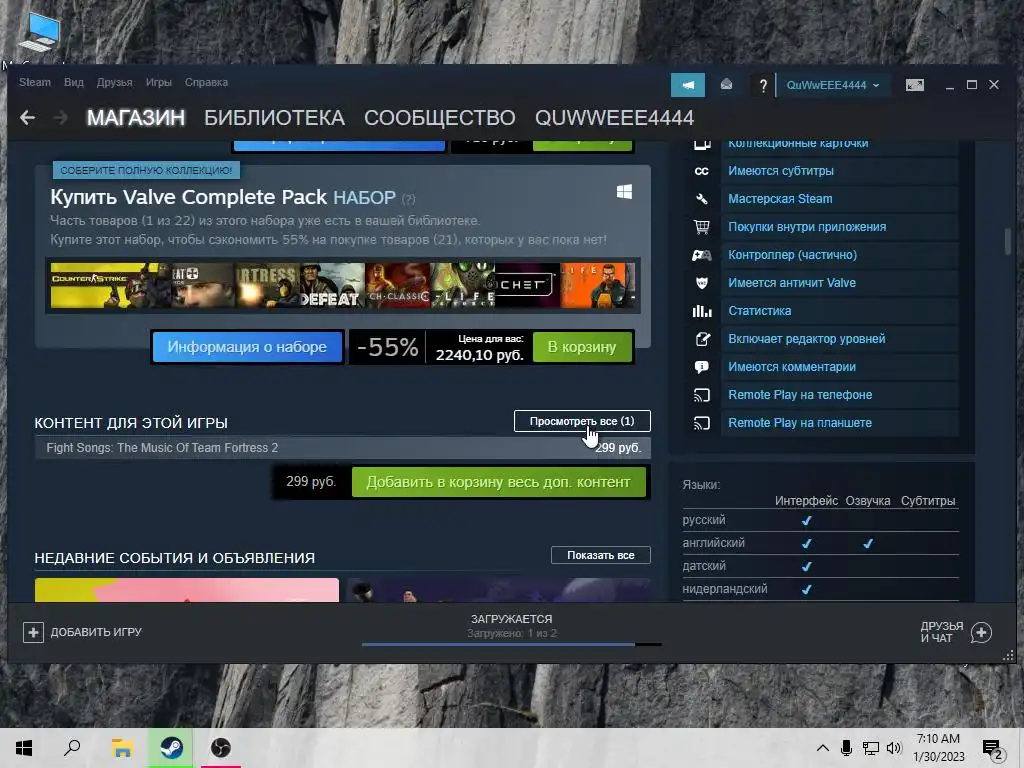Click the Remote Play on tablet icon
Image resolution: width=1024 pixels, height=768 pixels.
point(701,423)
